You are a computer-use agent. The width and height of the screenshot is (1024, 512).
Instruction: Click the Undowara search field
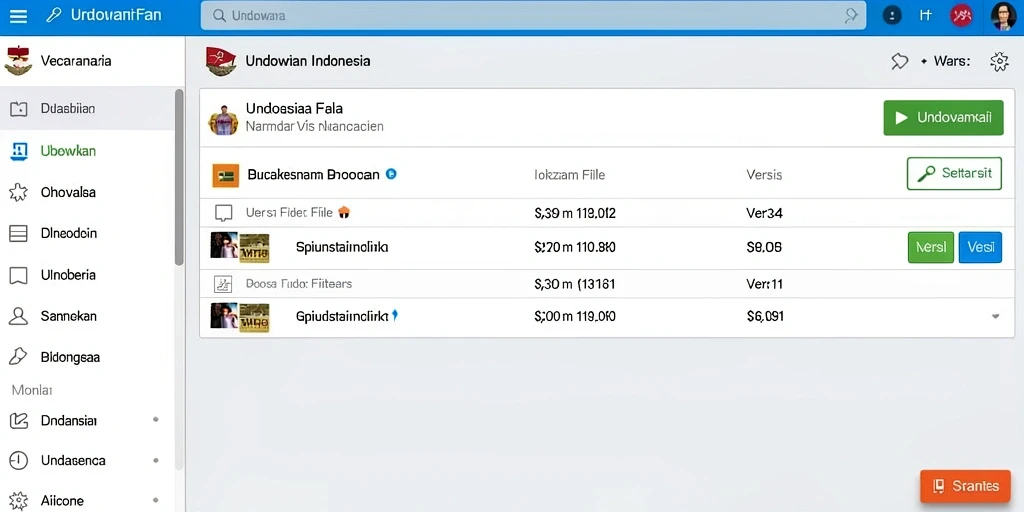(x=533, y=16)
